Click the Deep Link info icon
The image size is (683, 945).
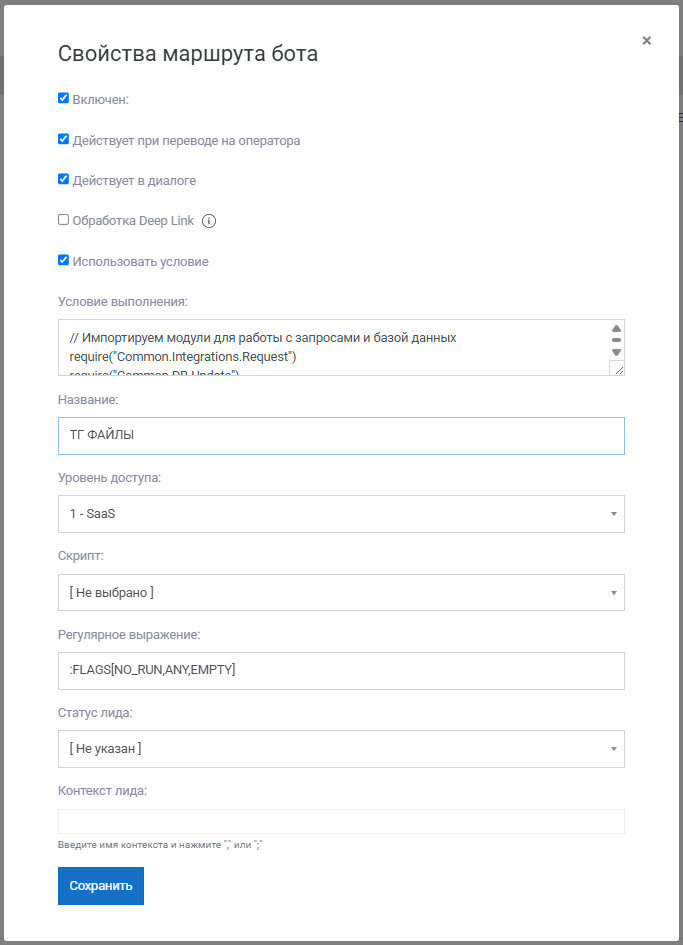coord(209,221)
